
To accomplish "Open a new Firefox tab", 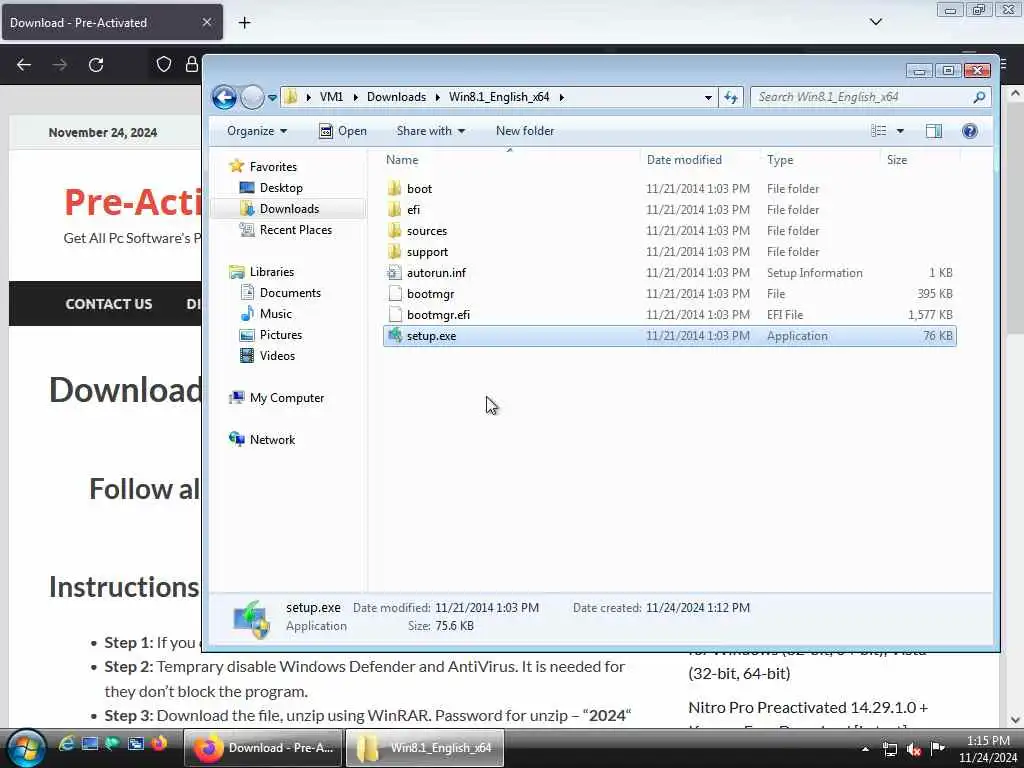I will click(x=244, y=23).
